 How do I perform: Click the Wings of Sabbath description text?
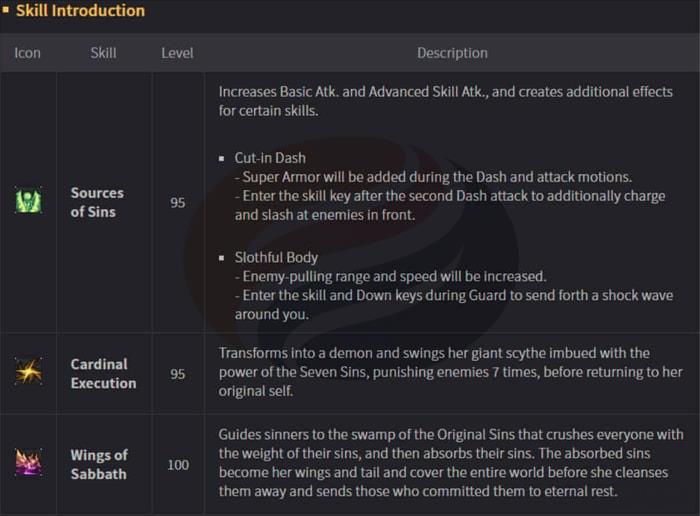pyautogui.click(x=450, y=464)
